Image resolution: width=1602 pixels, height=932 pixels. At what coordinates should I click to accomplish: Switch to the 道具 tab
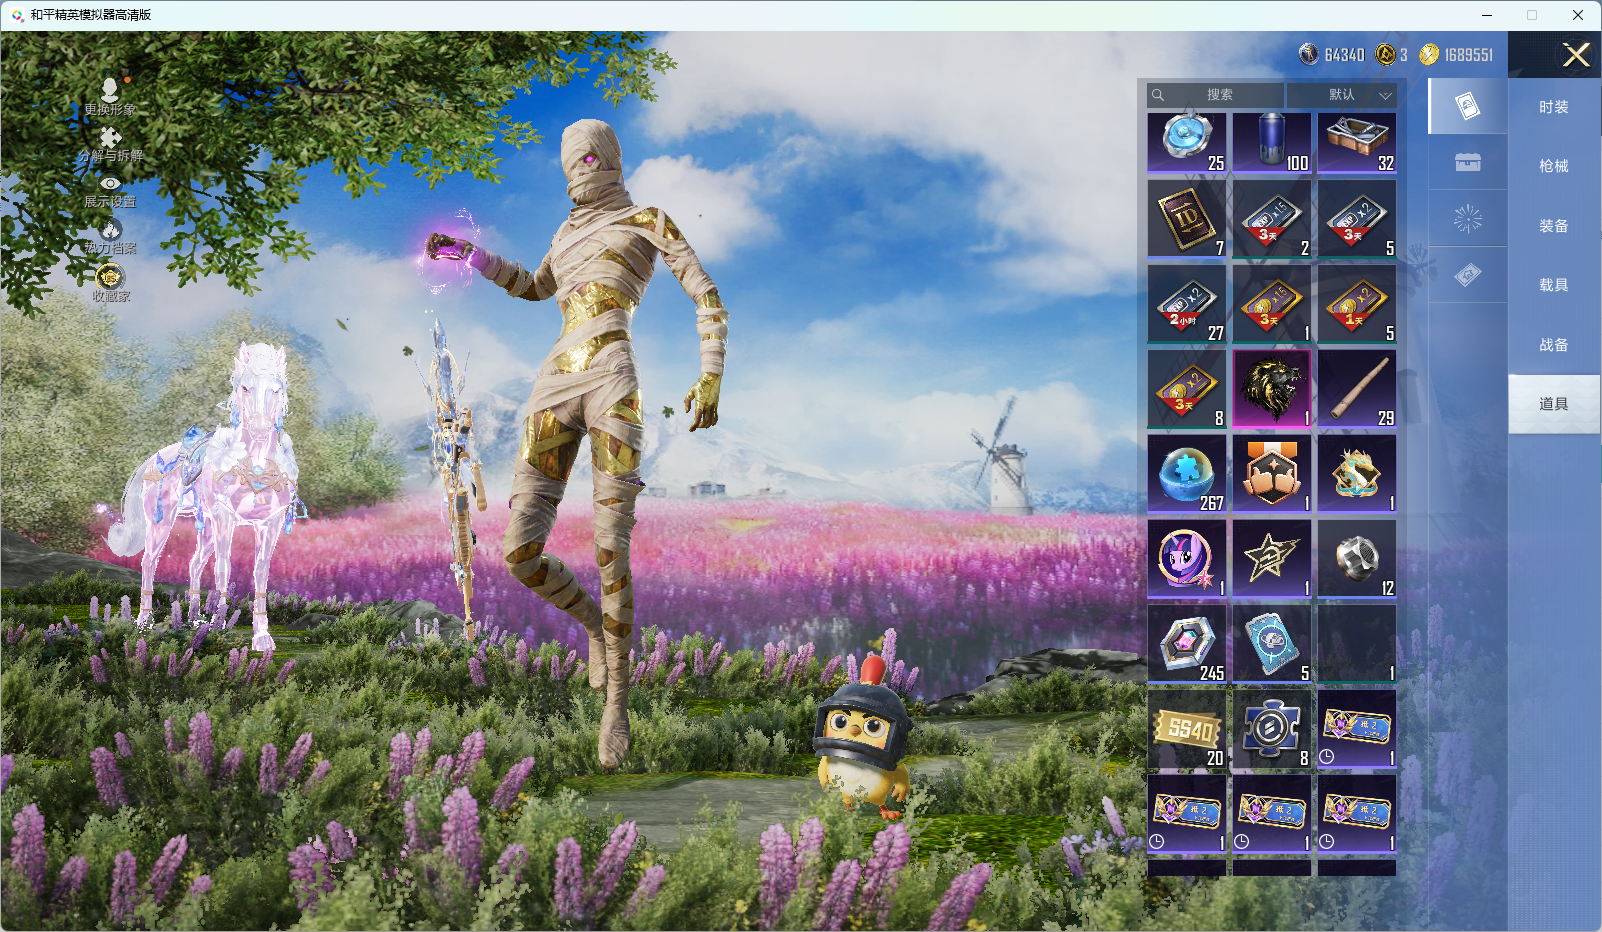pos(1554,404)
